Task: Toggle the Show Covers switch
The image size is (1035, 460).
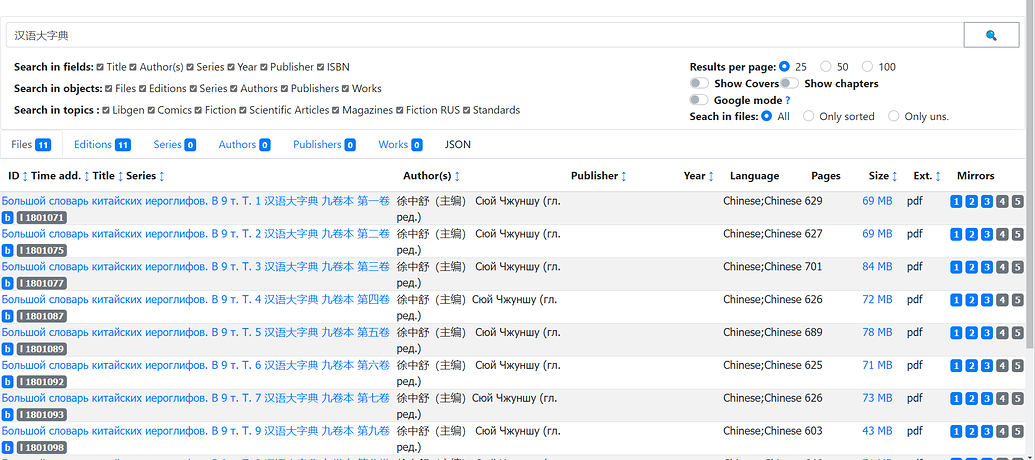Action: 699,84
